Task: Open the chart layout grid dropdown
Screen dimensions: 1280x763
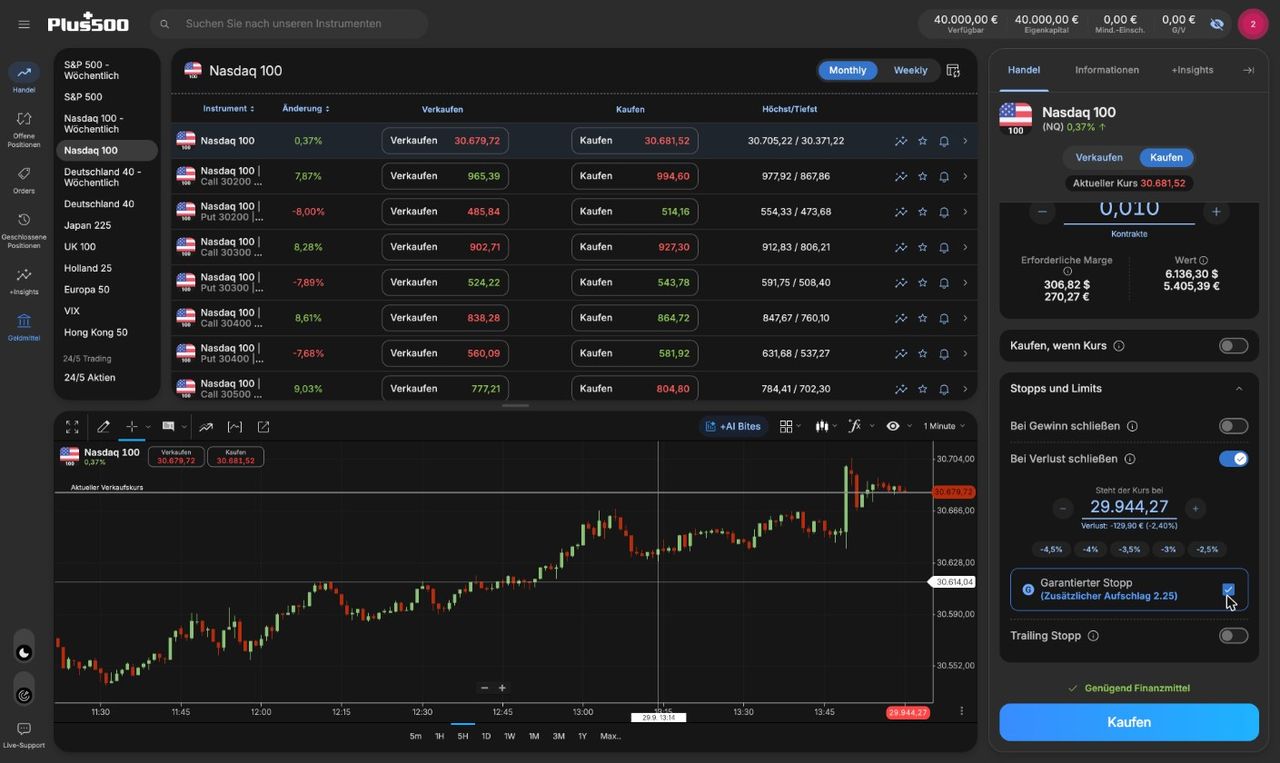Action: tap(790, 426)
